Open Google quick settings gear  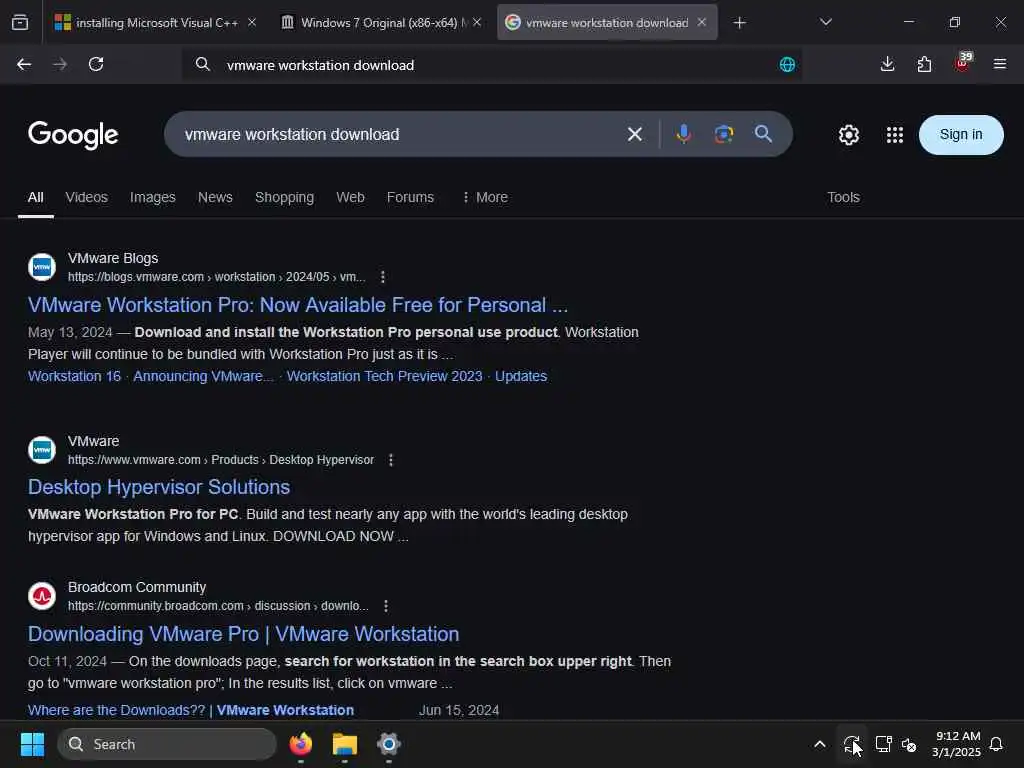[x=848, y=135]
